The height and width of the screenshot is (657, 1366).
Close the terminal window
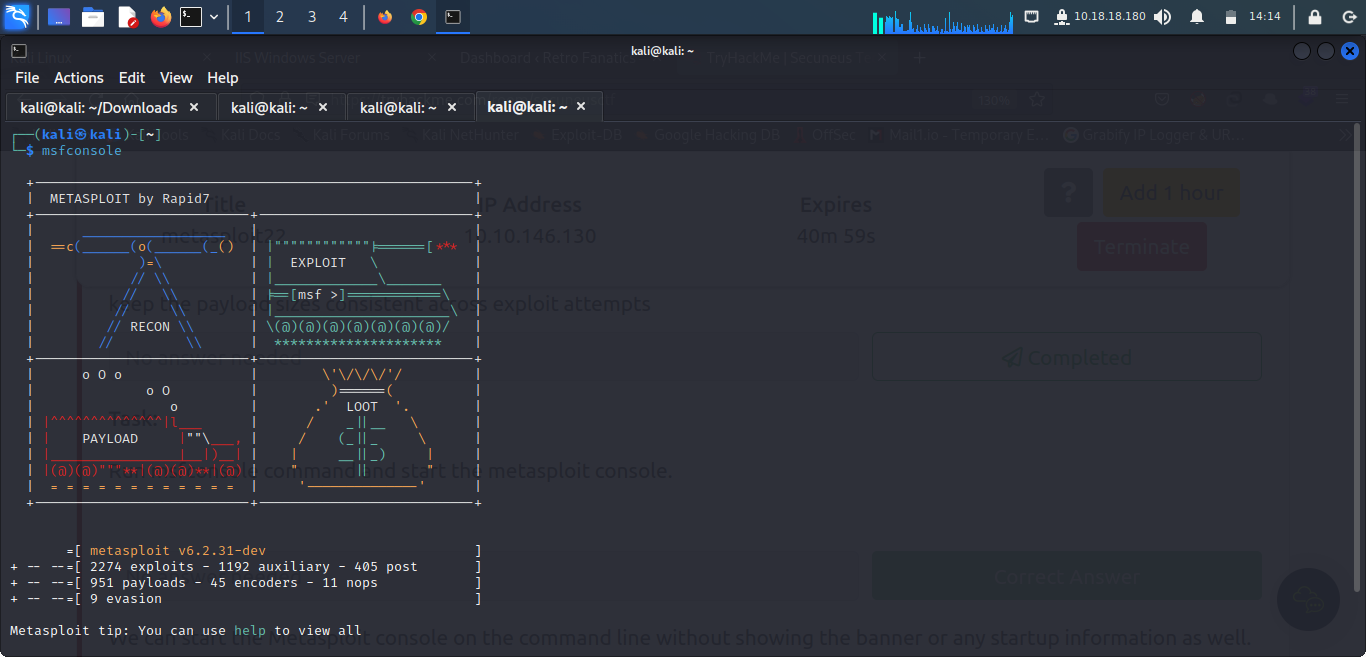tap(1350, 51)
